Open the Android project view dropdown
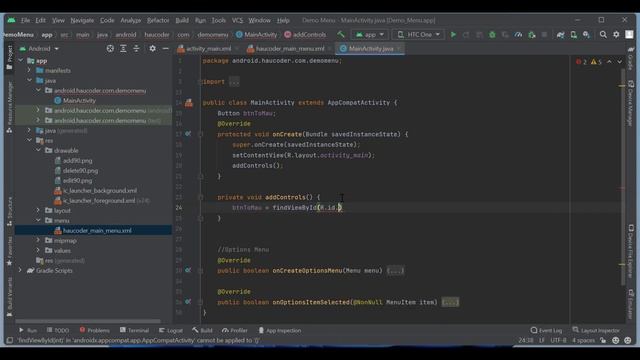Screen dimensions: 640x360 click(x=39, y=49)
